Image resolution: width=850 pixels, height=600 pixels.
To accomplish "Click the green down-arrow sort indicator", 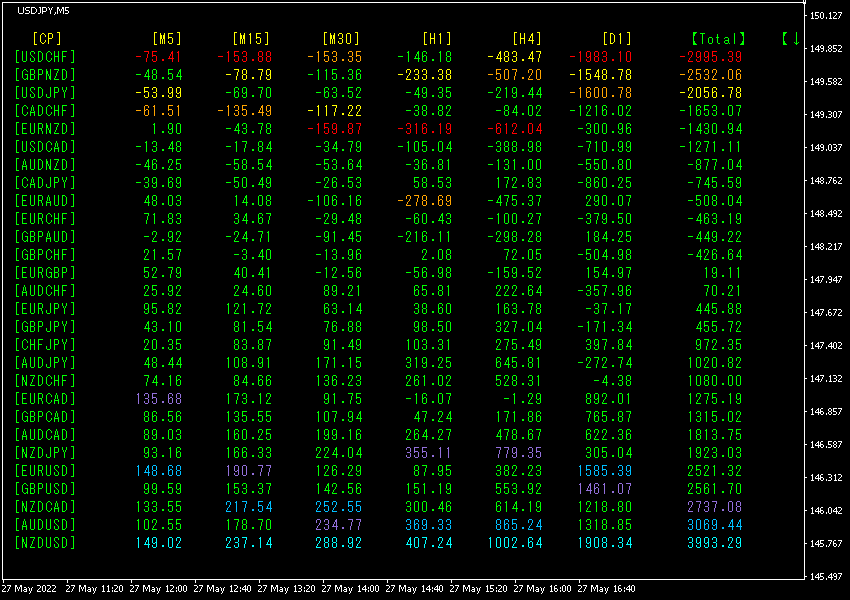I will [x=796, y=38].
